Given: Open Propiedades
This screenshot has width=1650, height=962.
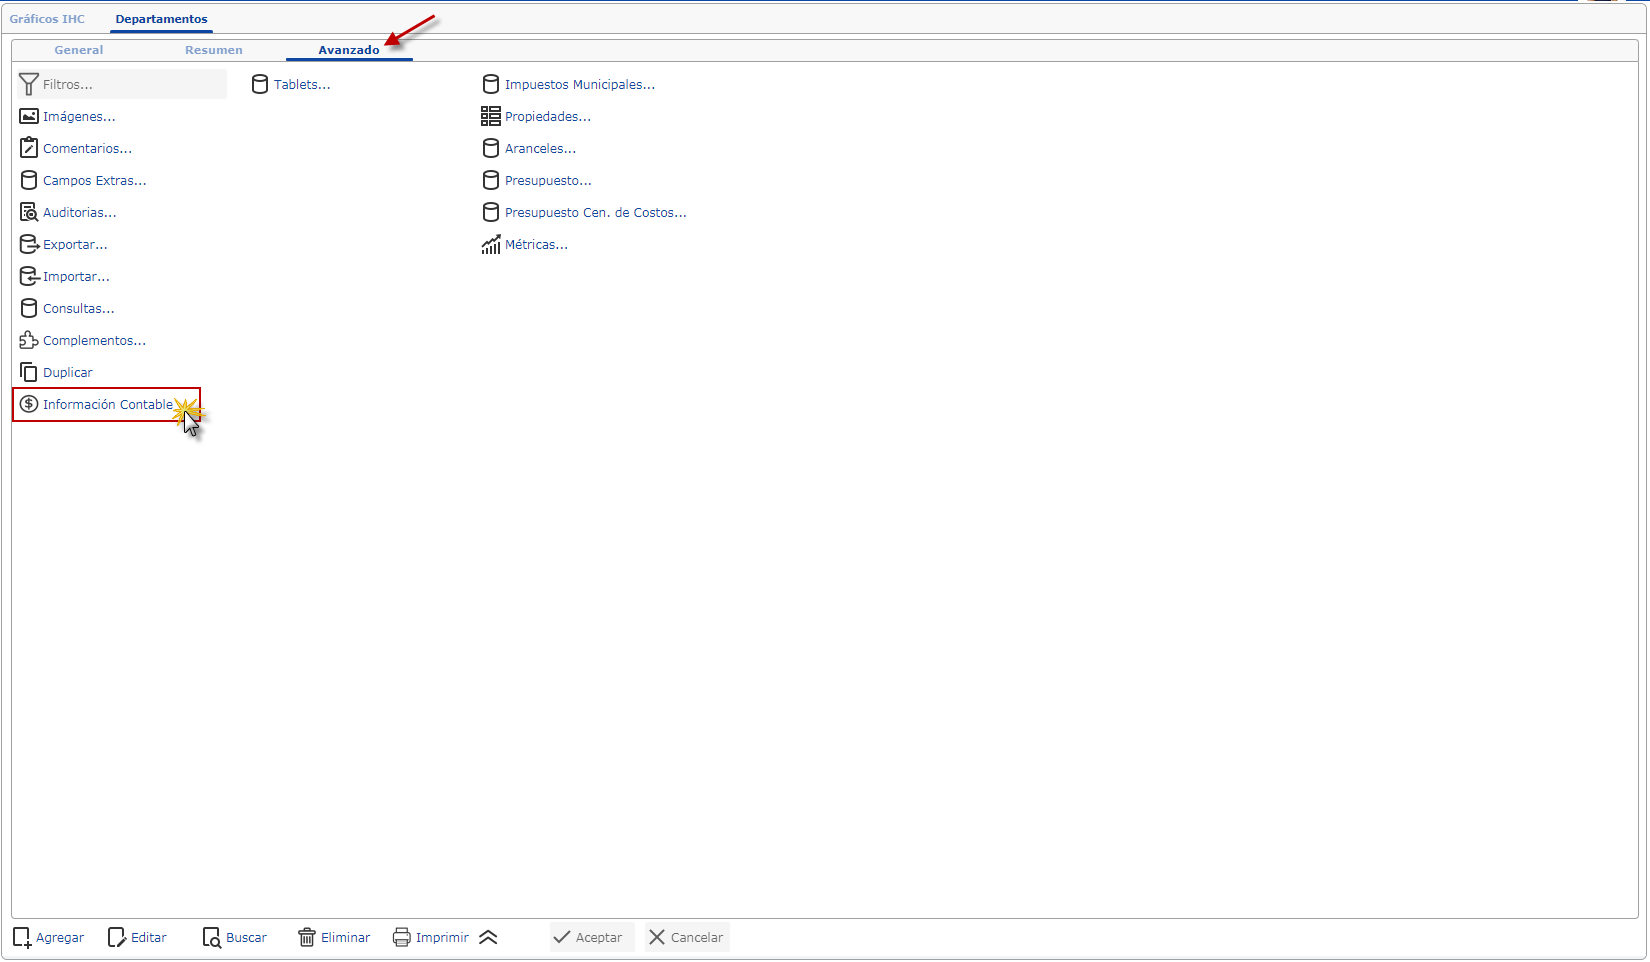Looking at the screenshot, I should (x=548, y=117).
